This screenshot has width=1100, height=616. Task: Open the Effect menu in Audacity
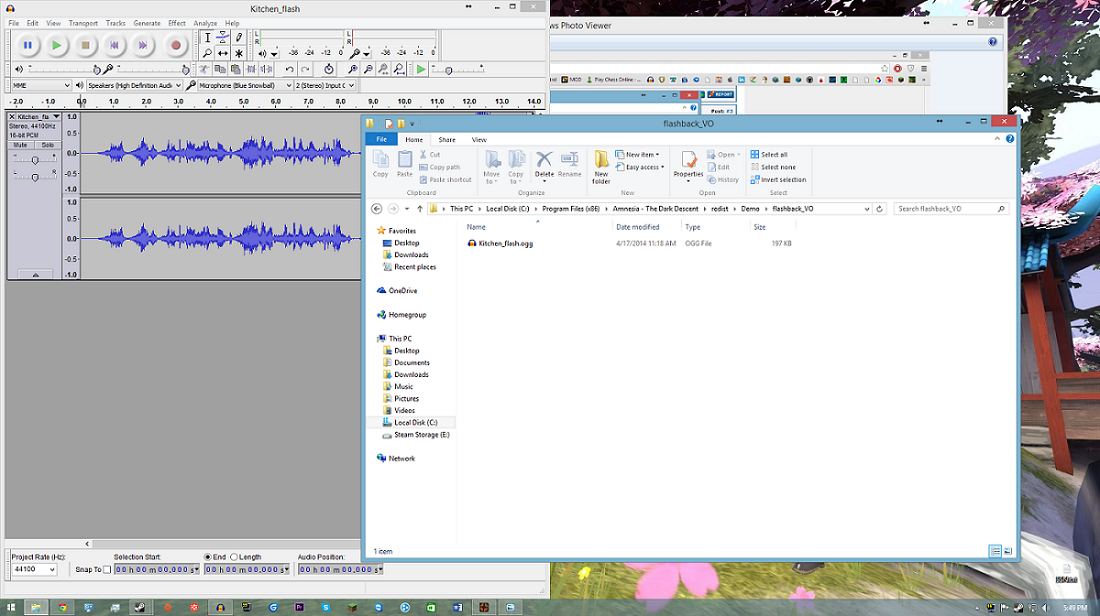pyautogui.click(x=177, y=23)
